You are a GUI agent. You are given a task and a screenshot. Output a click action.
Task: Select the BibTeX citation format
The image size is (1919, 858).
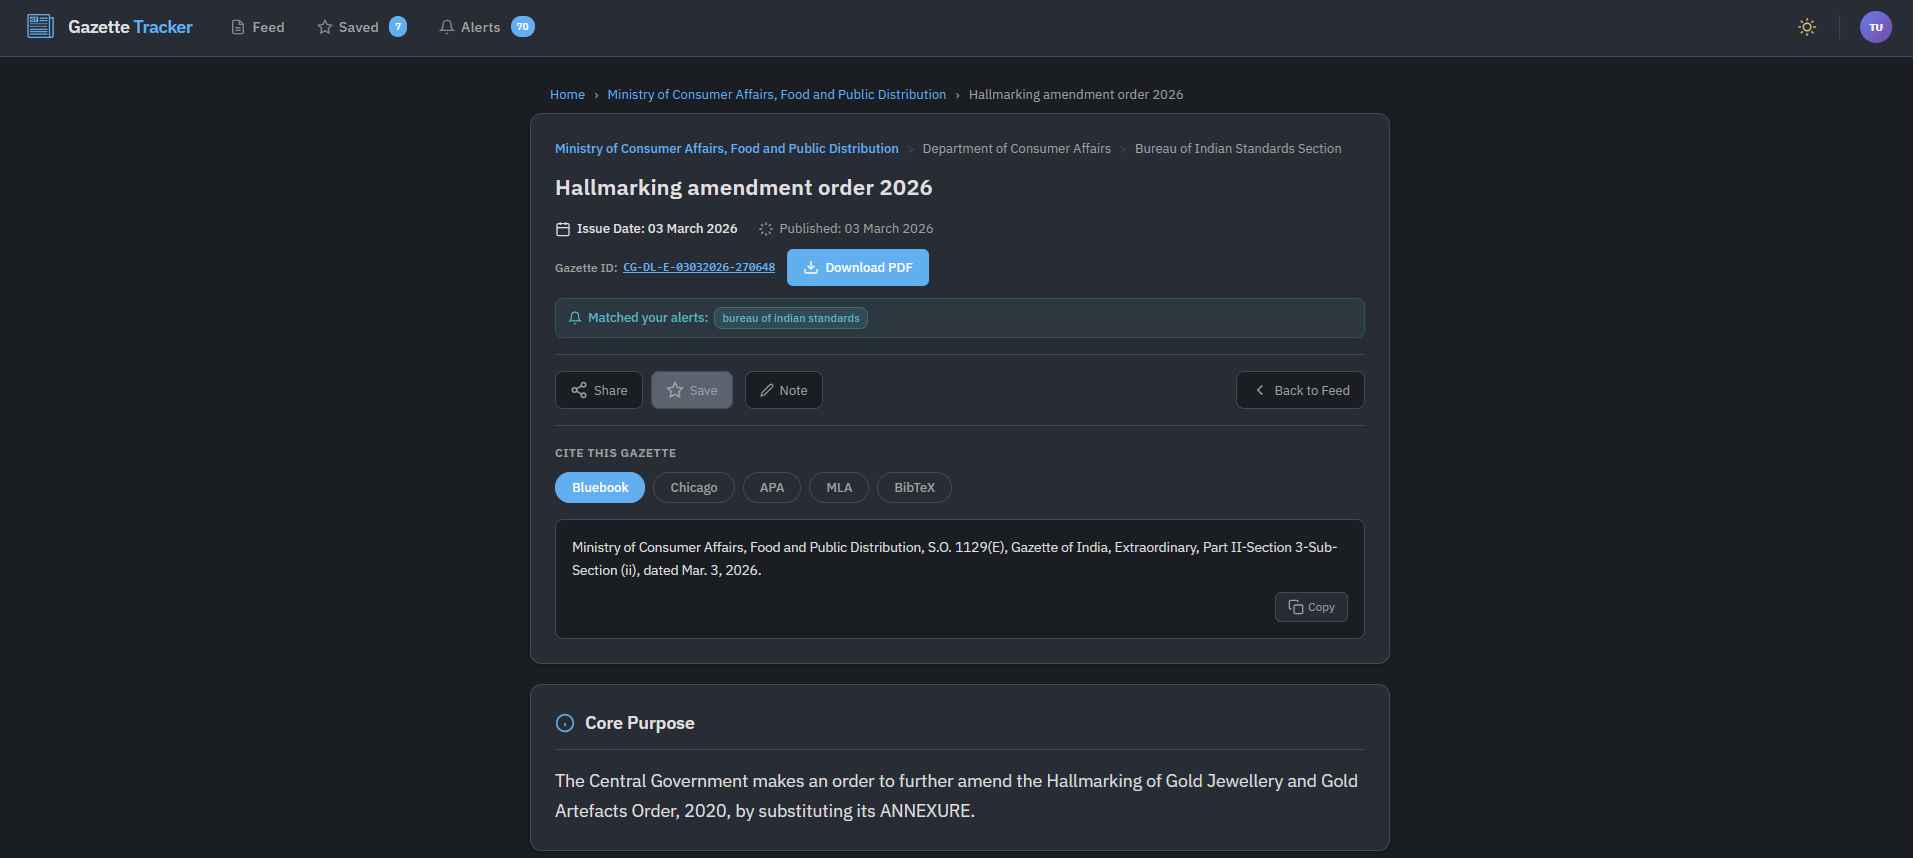914,488
